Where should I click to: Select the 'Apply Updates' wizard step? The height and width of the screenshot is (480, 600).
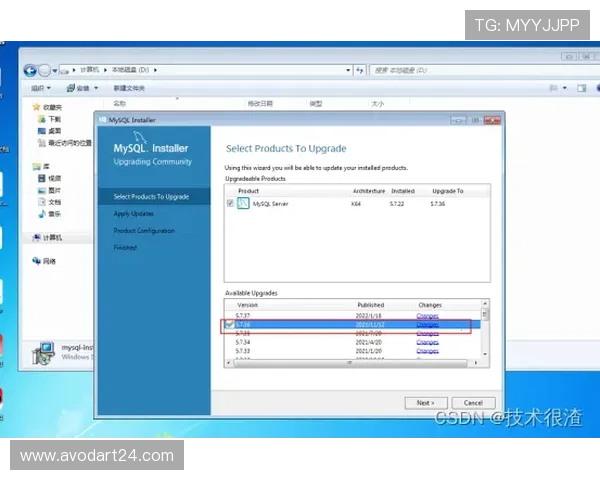134,214
